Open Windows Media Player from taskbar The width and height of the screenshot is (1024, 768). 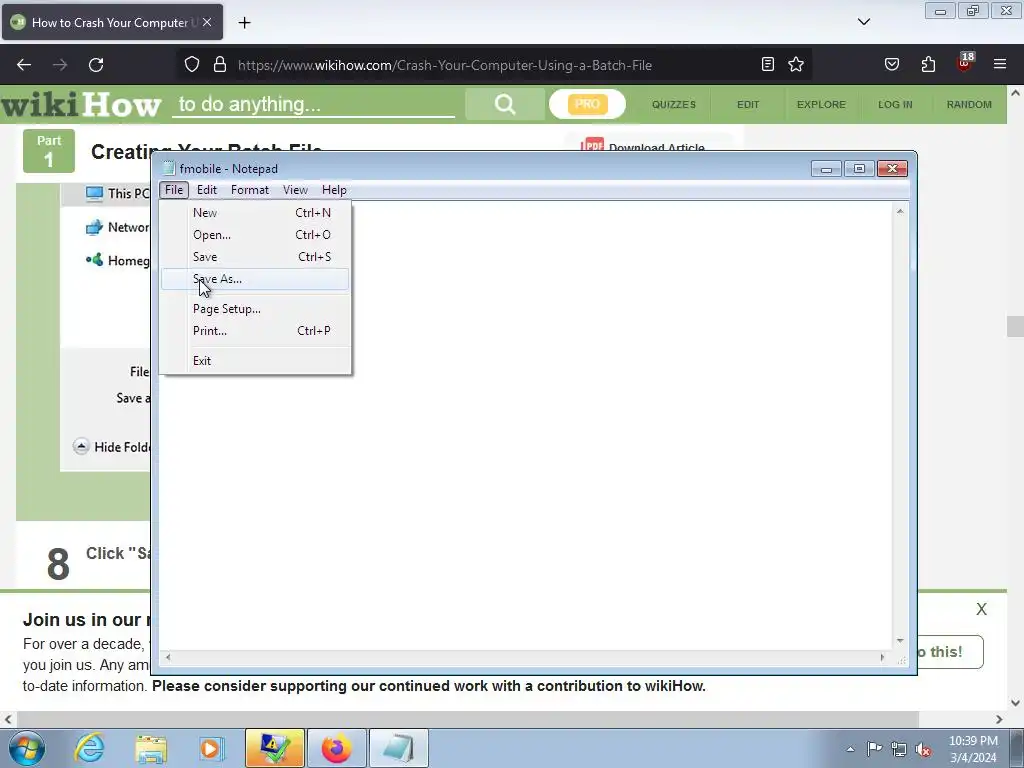coord(211,748)
